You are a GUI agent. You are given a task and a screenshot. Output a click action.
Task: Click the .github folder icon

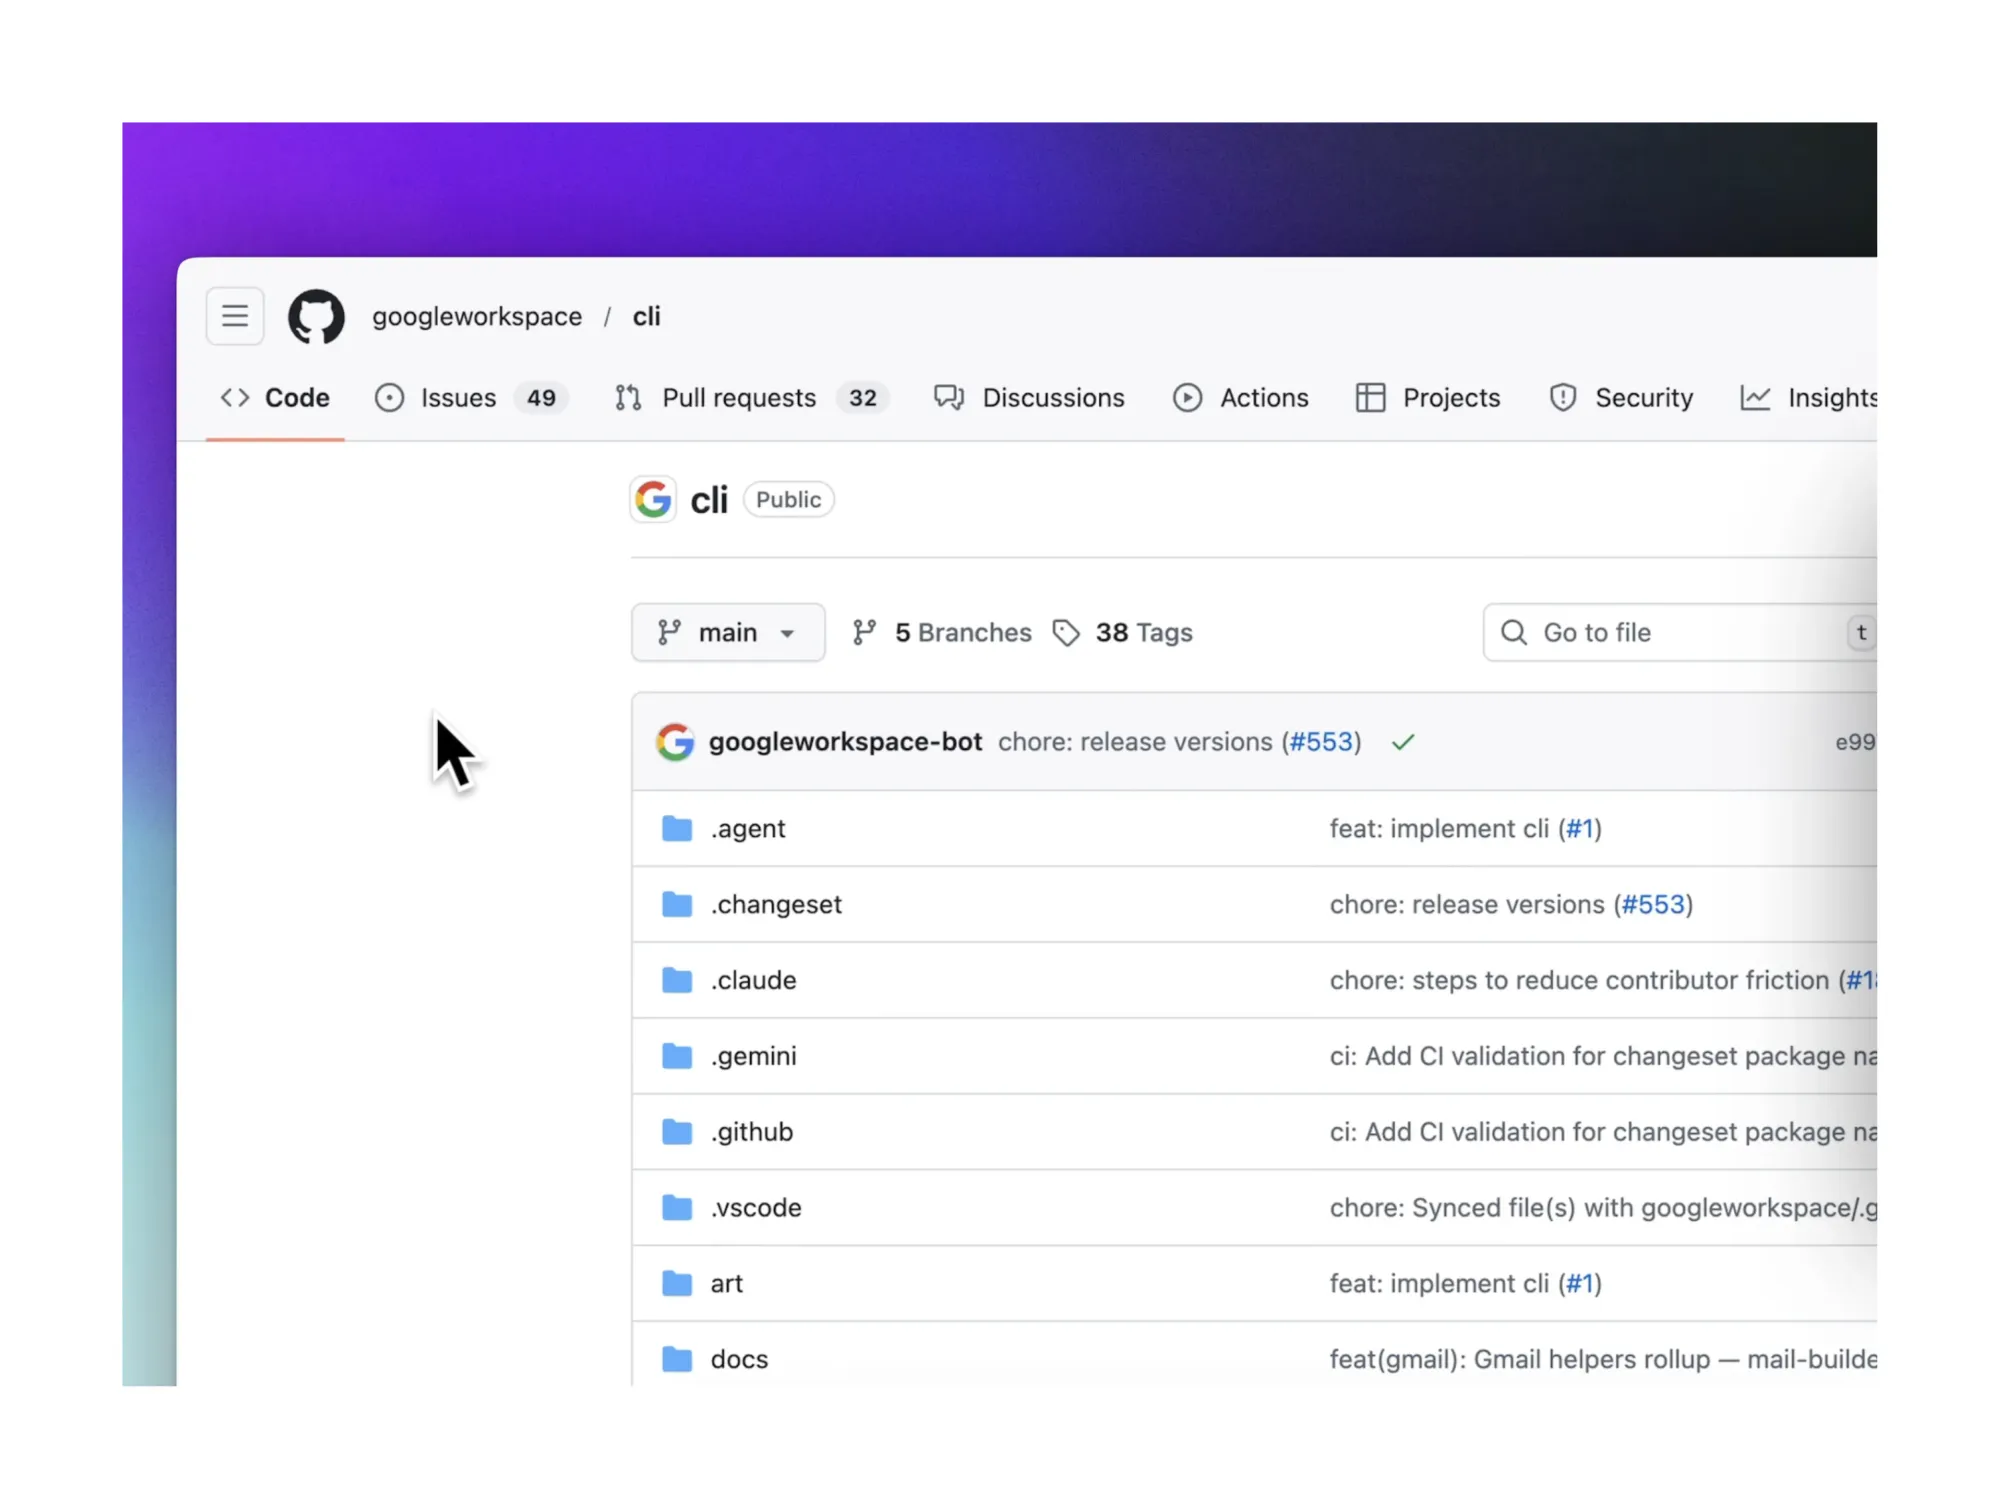point(677,1132)
